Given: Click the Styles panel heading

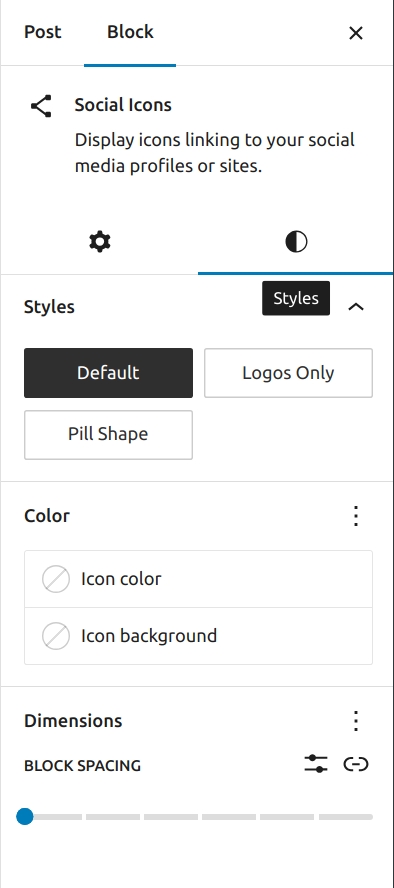Looking at the screenshot, I should 49,307.
